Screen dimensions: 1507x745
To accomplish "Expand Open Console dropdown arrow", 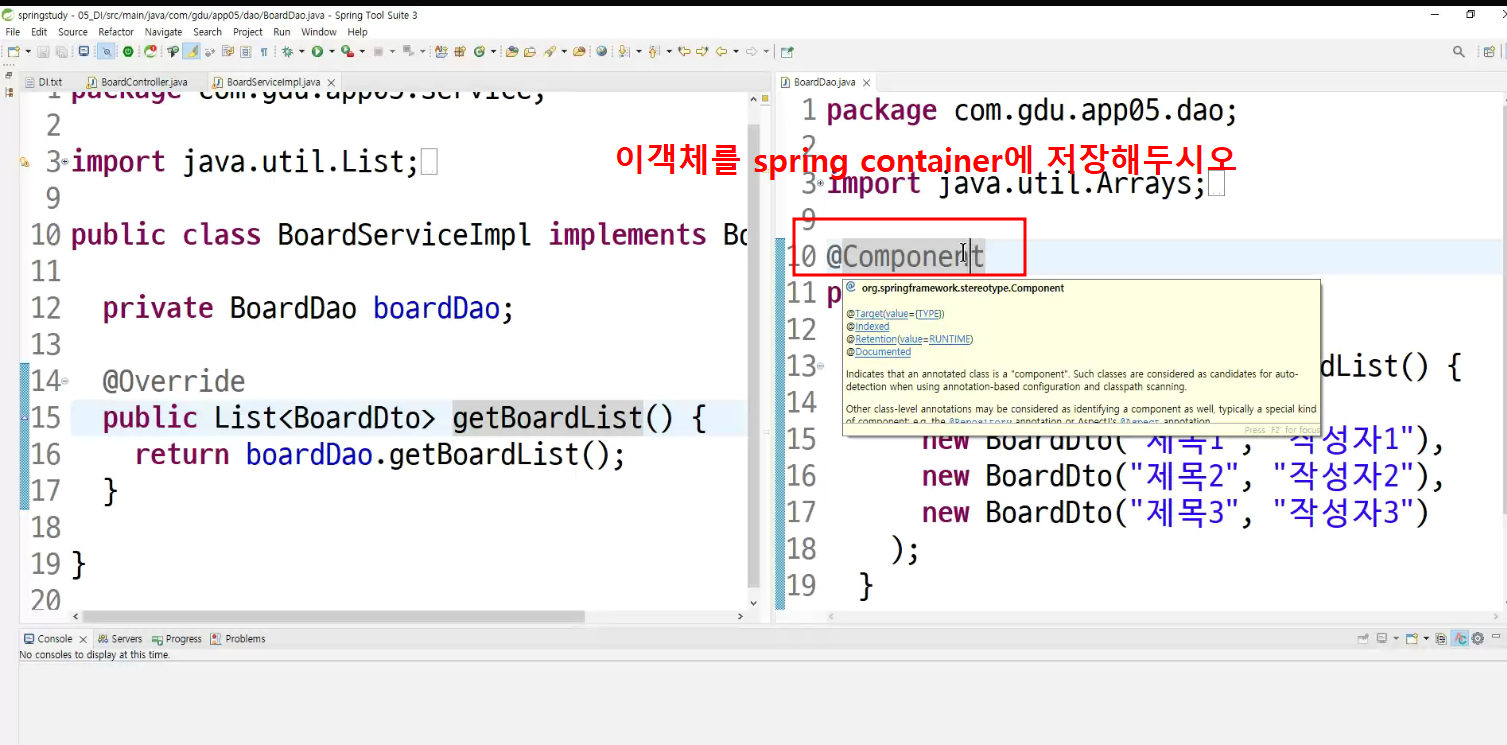I will pyautogui.click(x=1426, y=639).
